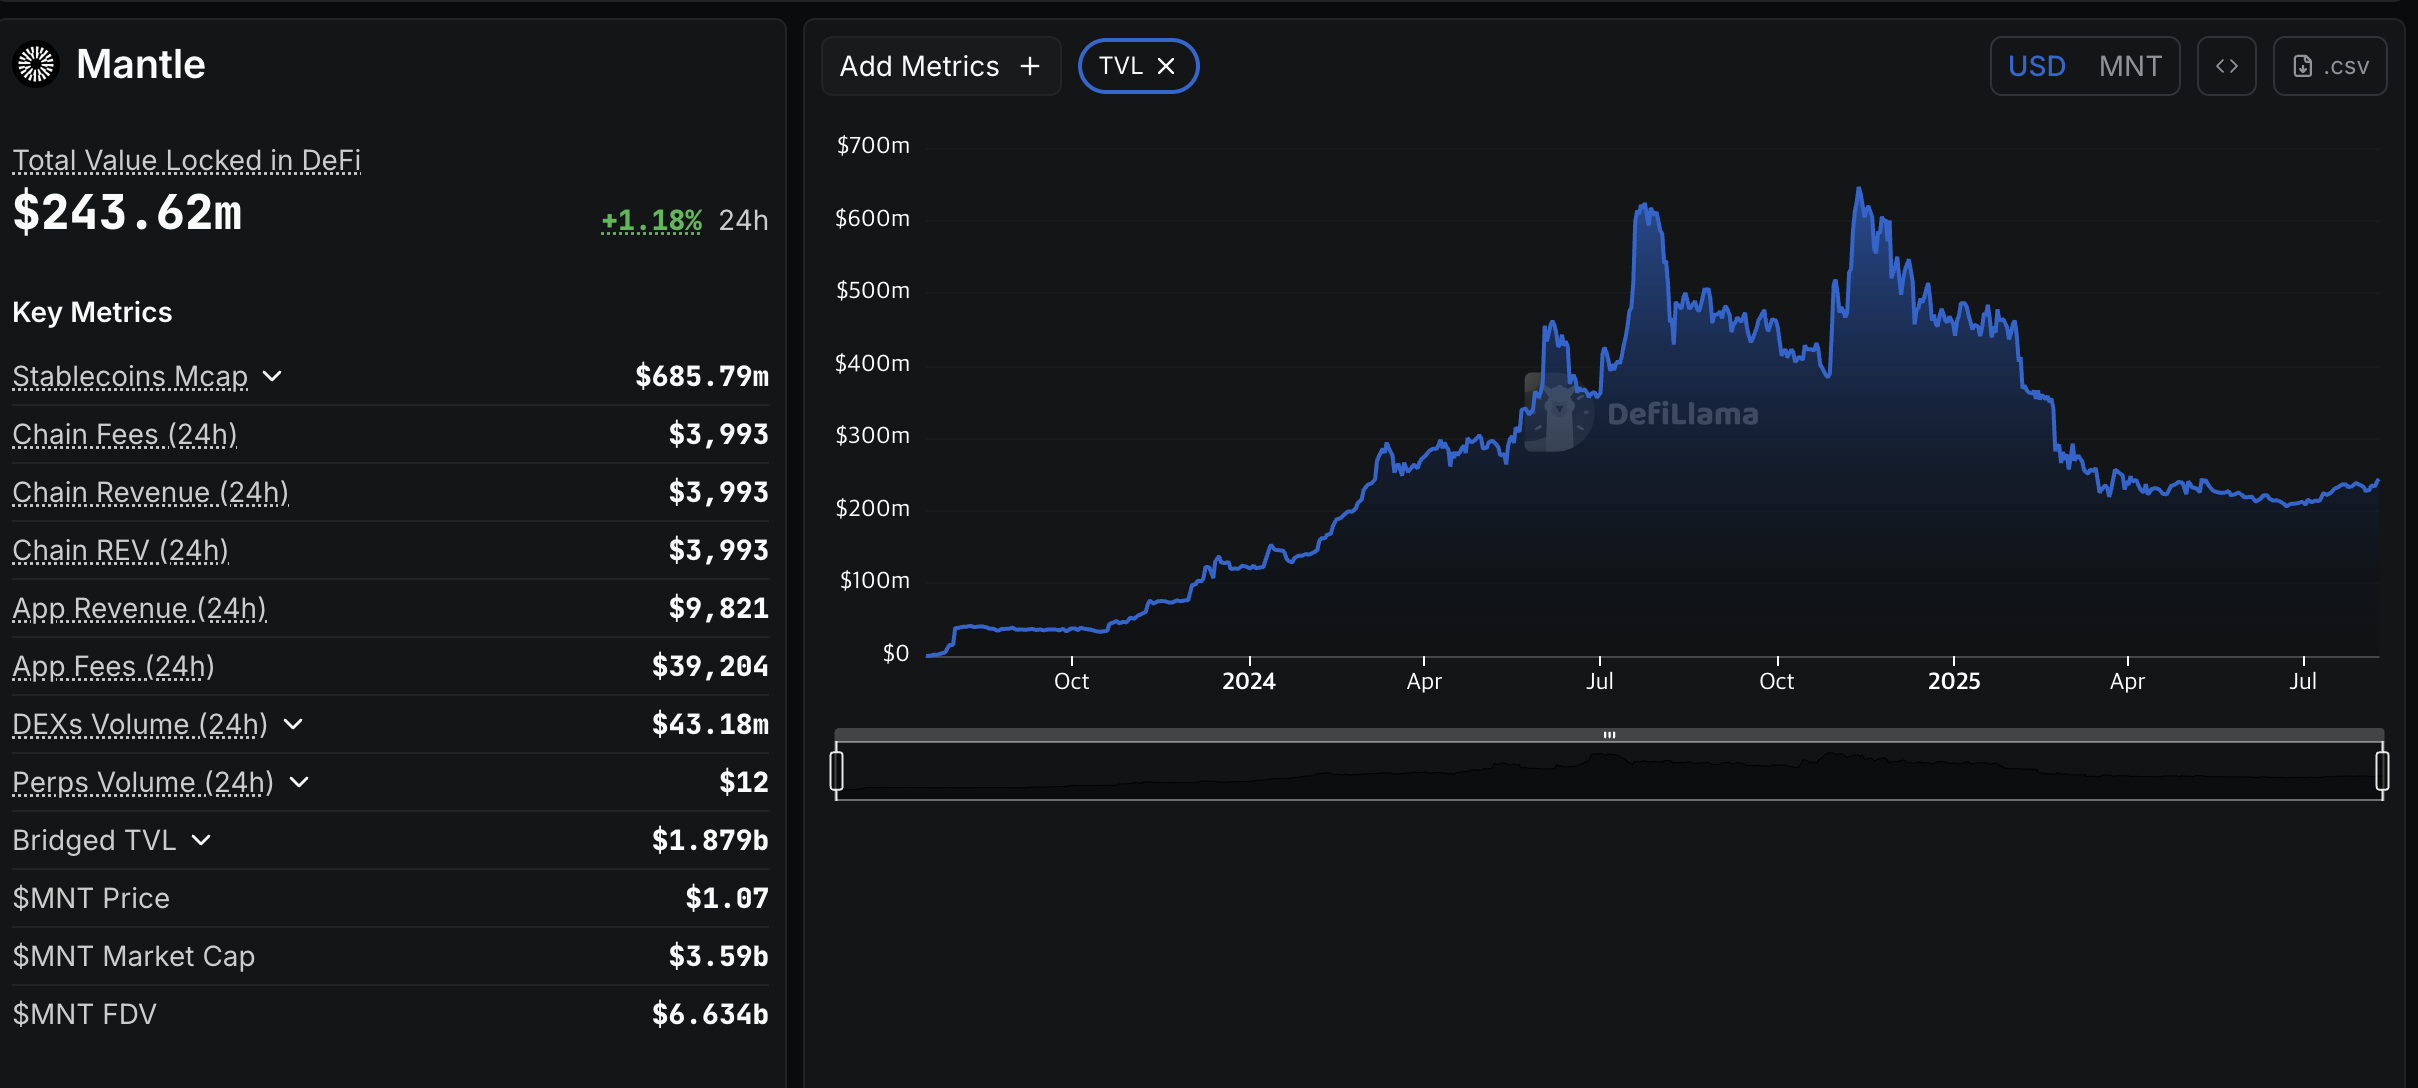The width and height of the screenshot is (2418, 1088).
Task: Click the Mantle page title
Action: (x=141, y=64)
